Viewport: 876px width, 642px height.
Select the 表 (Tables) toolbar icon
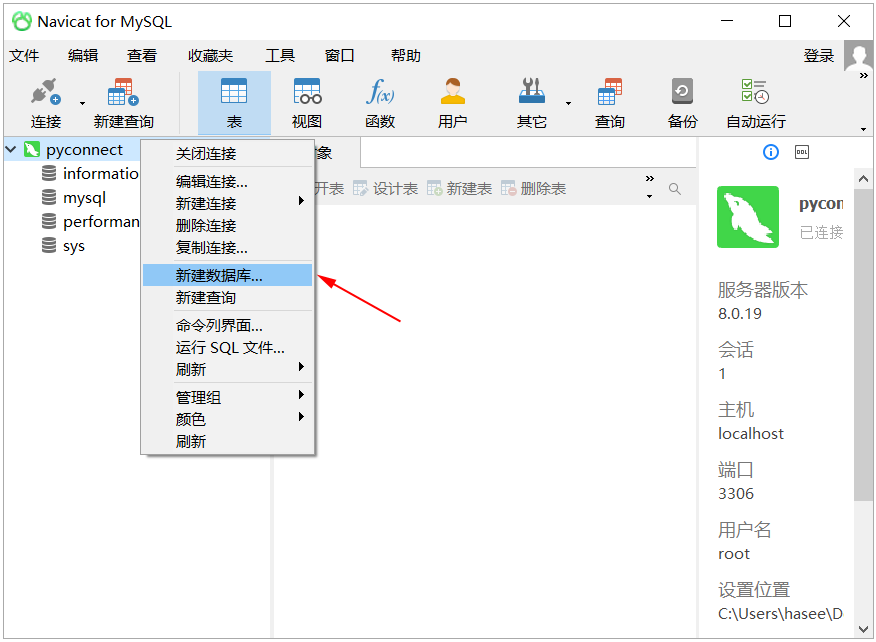234,103
